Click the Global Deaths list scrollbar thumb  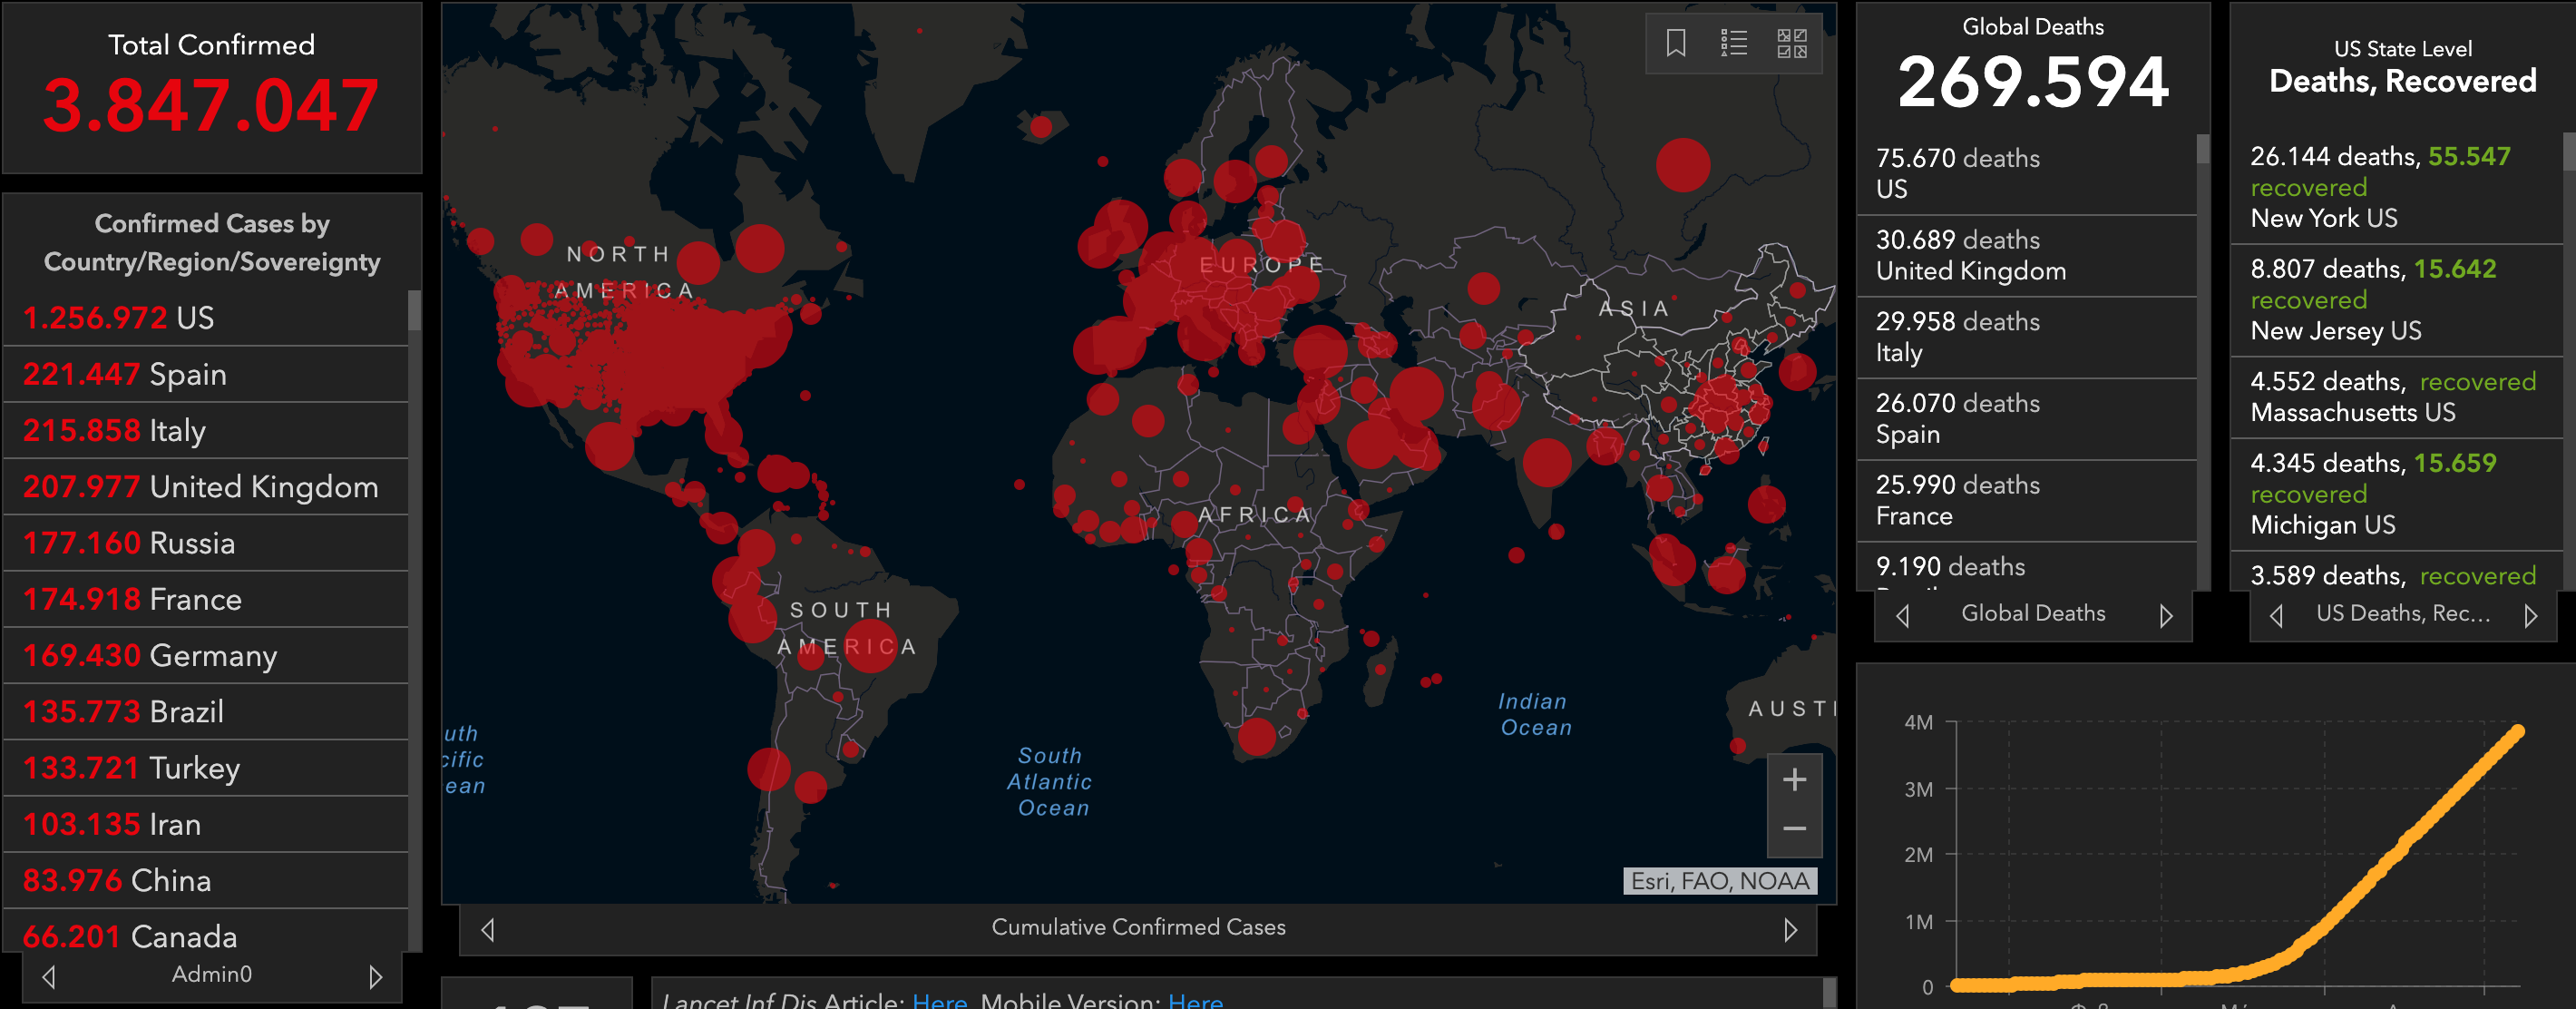[x=2202, y=149]
